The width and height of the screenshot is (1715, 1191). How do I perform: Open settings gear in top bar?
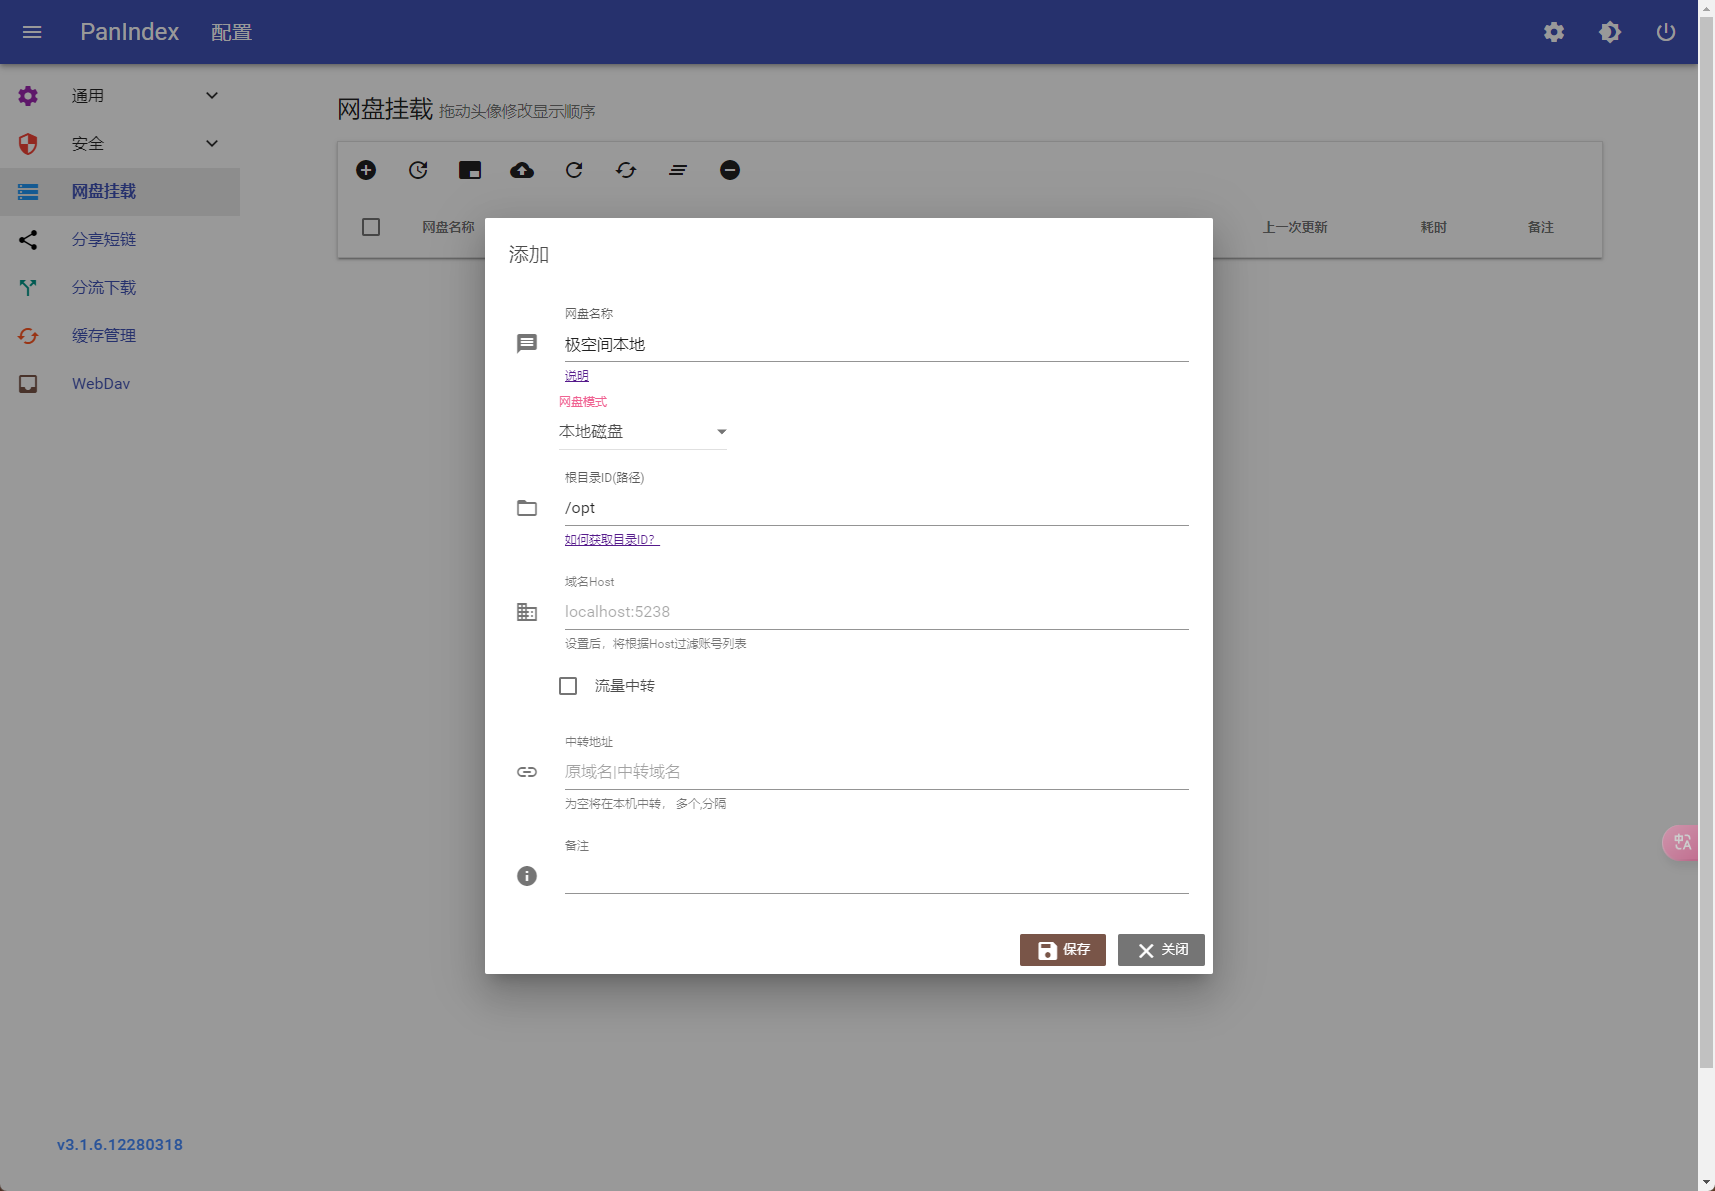(1554, 32)
